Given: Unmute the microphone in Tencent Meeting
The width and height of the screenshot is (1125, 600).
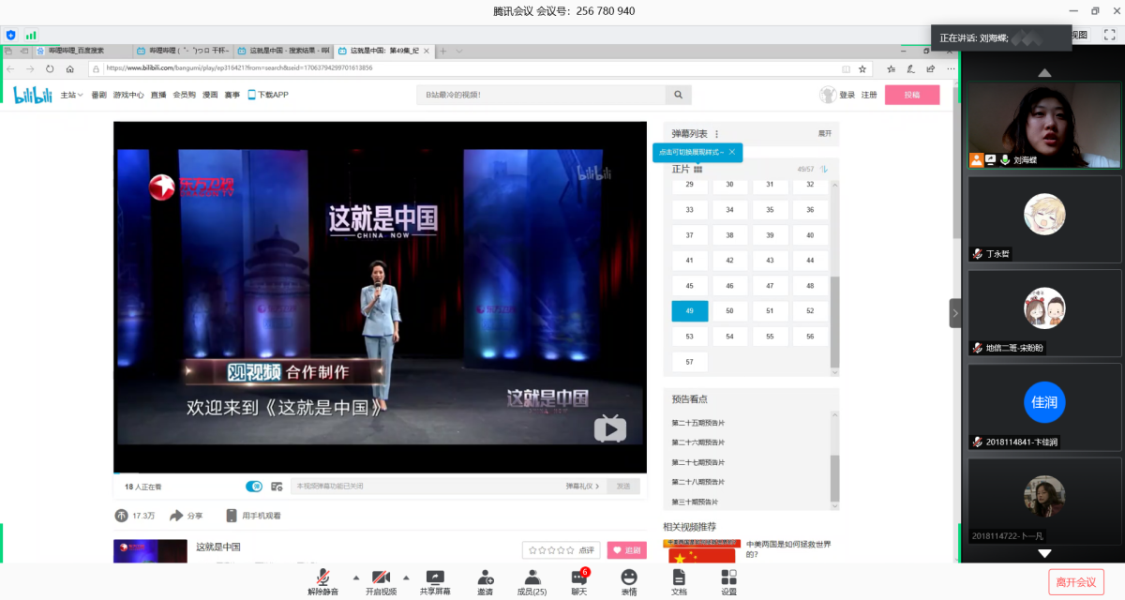Looking at the screenshot, I should pos(323,582).
